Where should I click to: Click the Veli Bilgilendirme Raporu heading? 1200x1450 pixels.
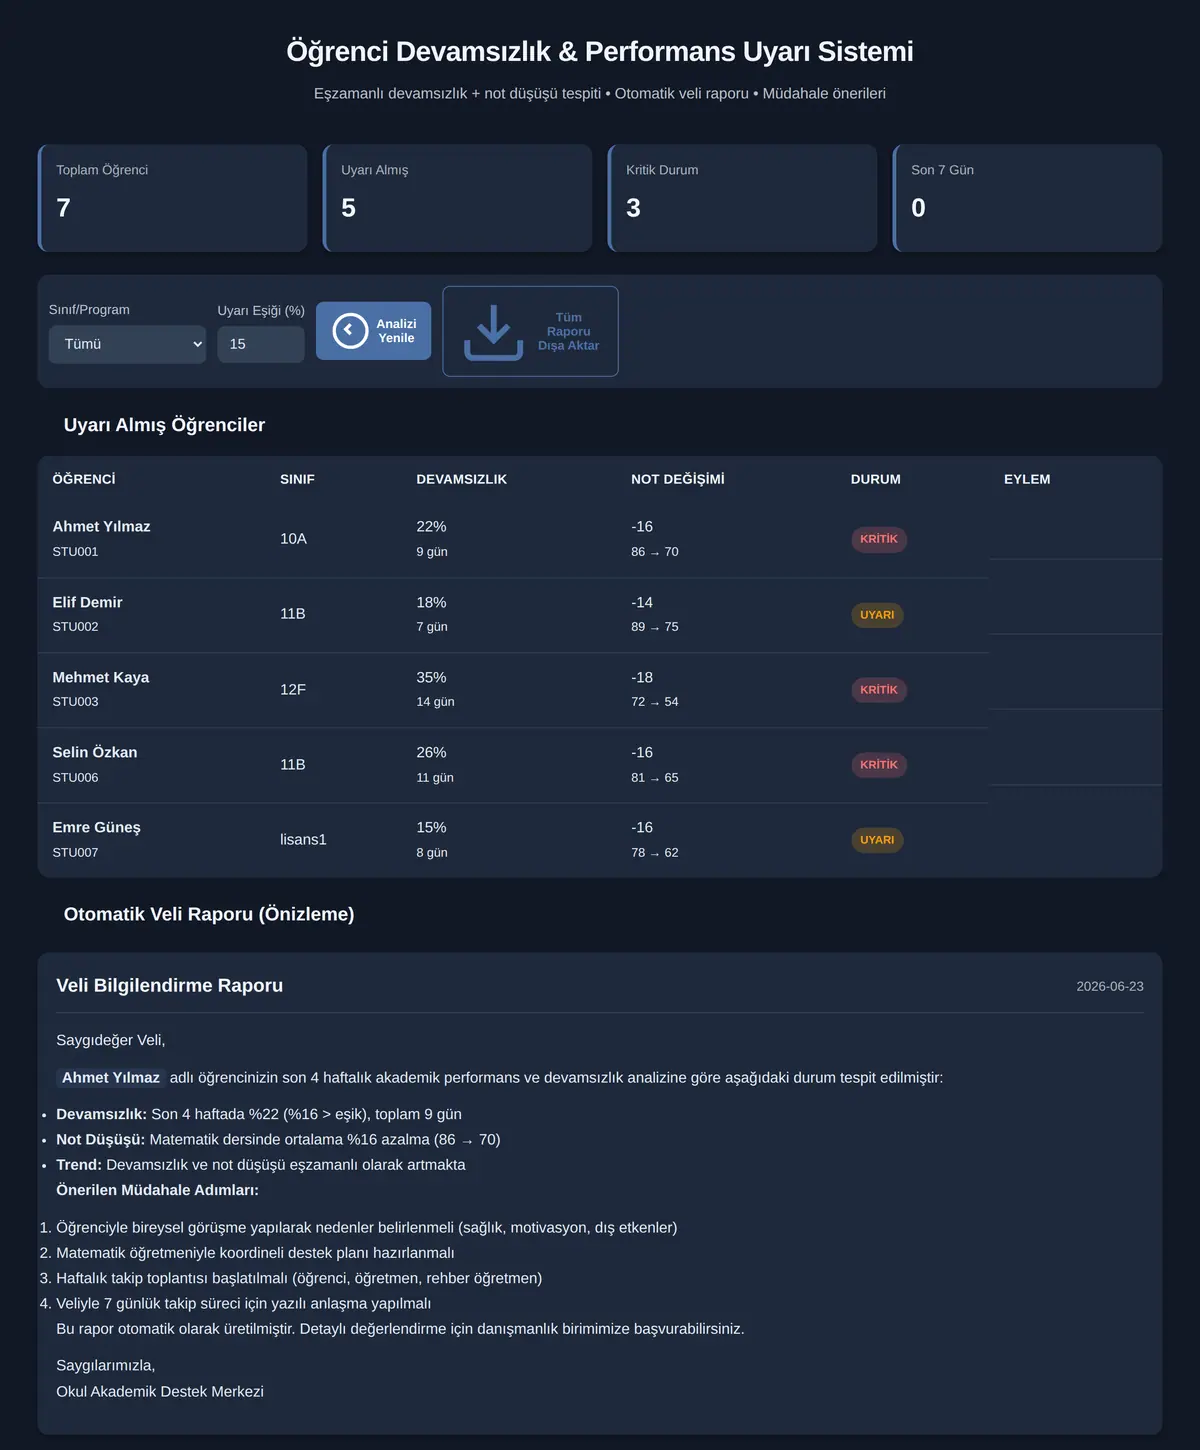(169, 986)
